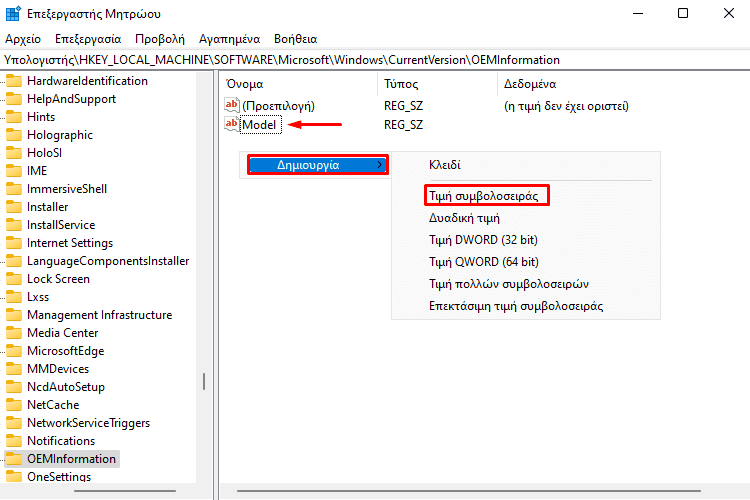750x500 pixels.
Task: Click the folder icon beside Management Infrastructure
Action: pos(14,315)
